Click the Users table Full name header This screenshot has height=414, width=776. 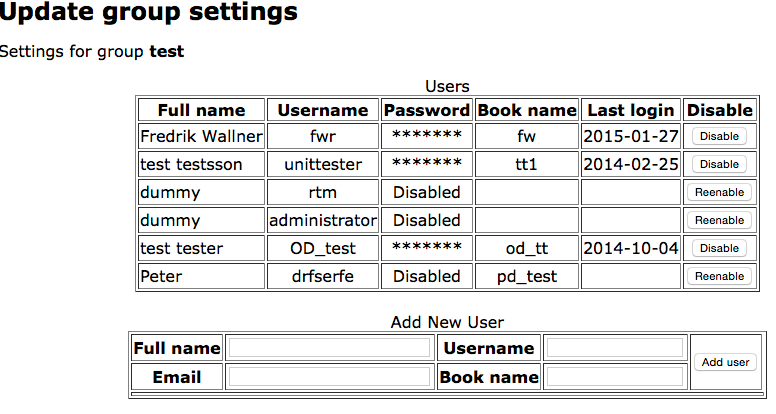coord(201,110)
